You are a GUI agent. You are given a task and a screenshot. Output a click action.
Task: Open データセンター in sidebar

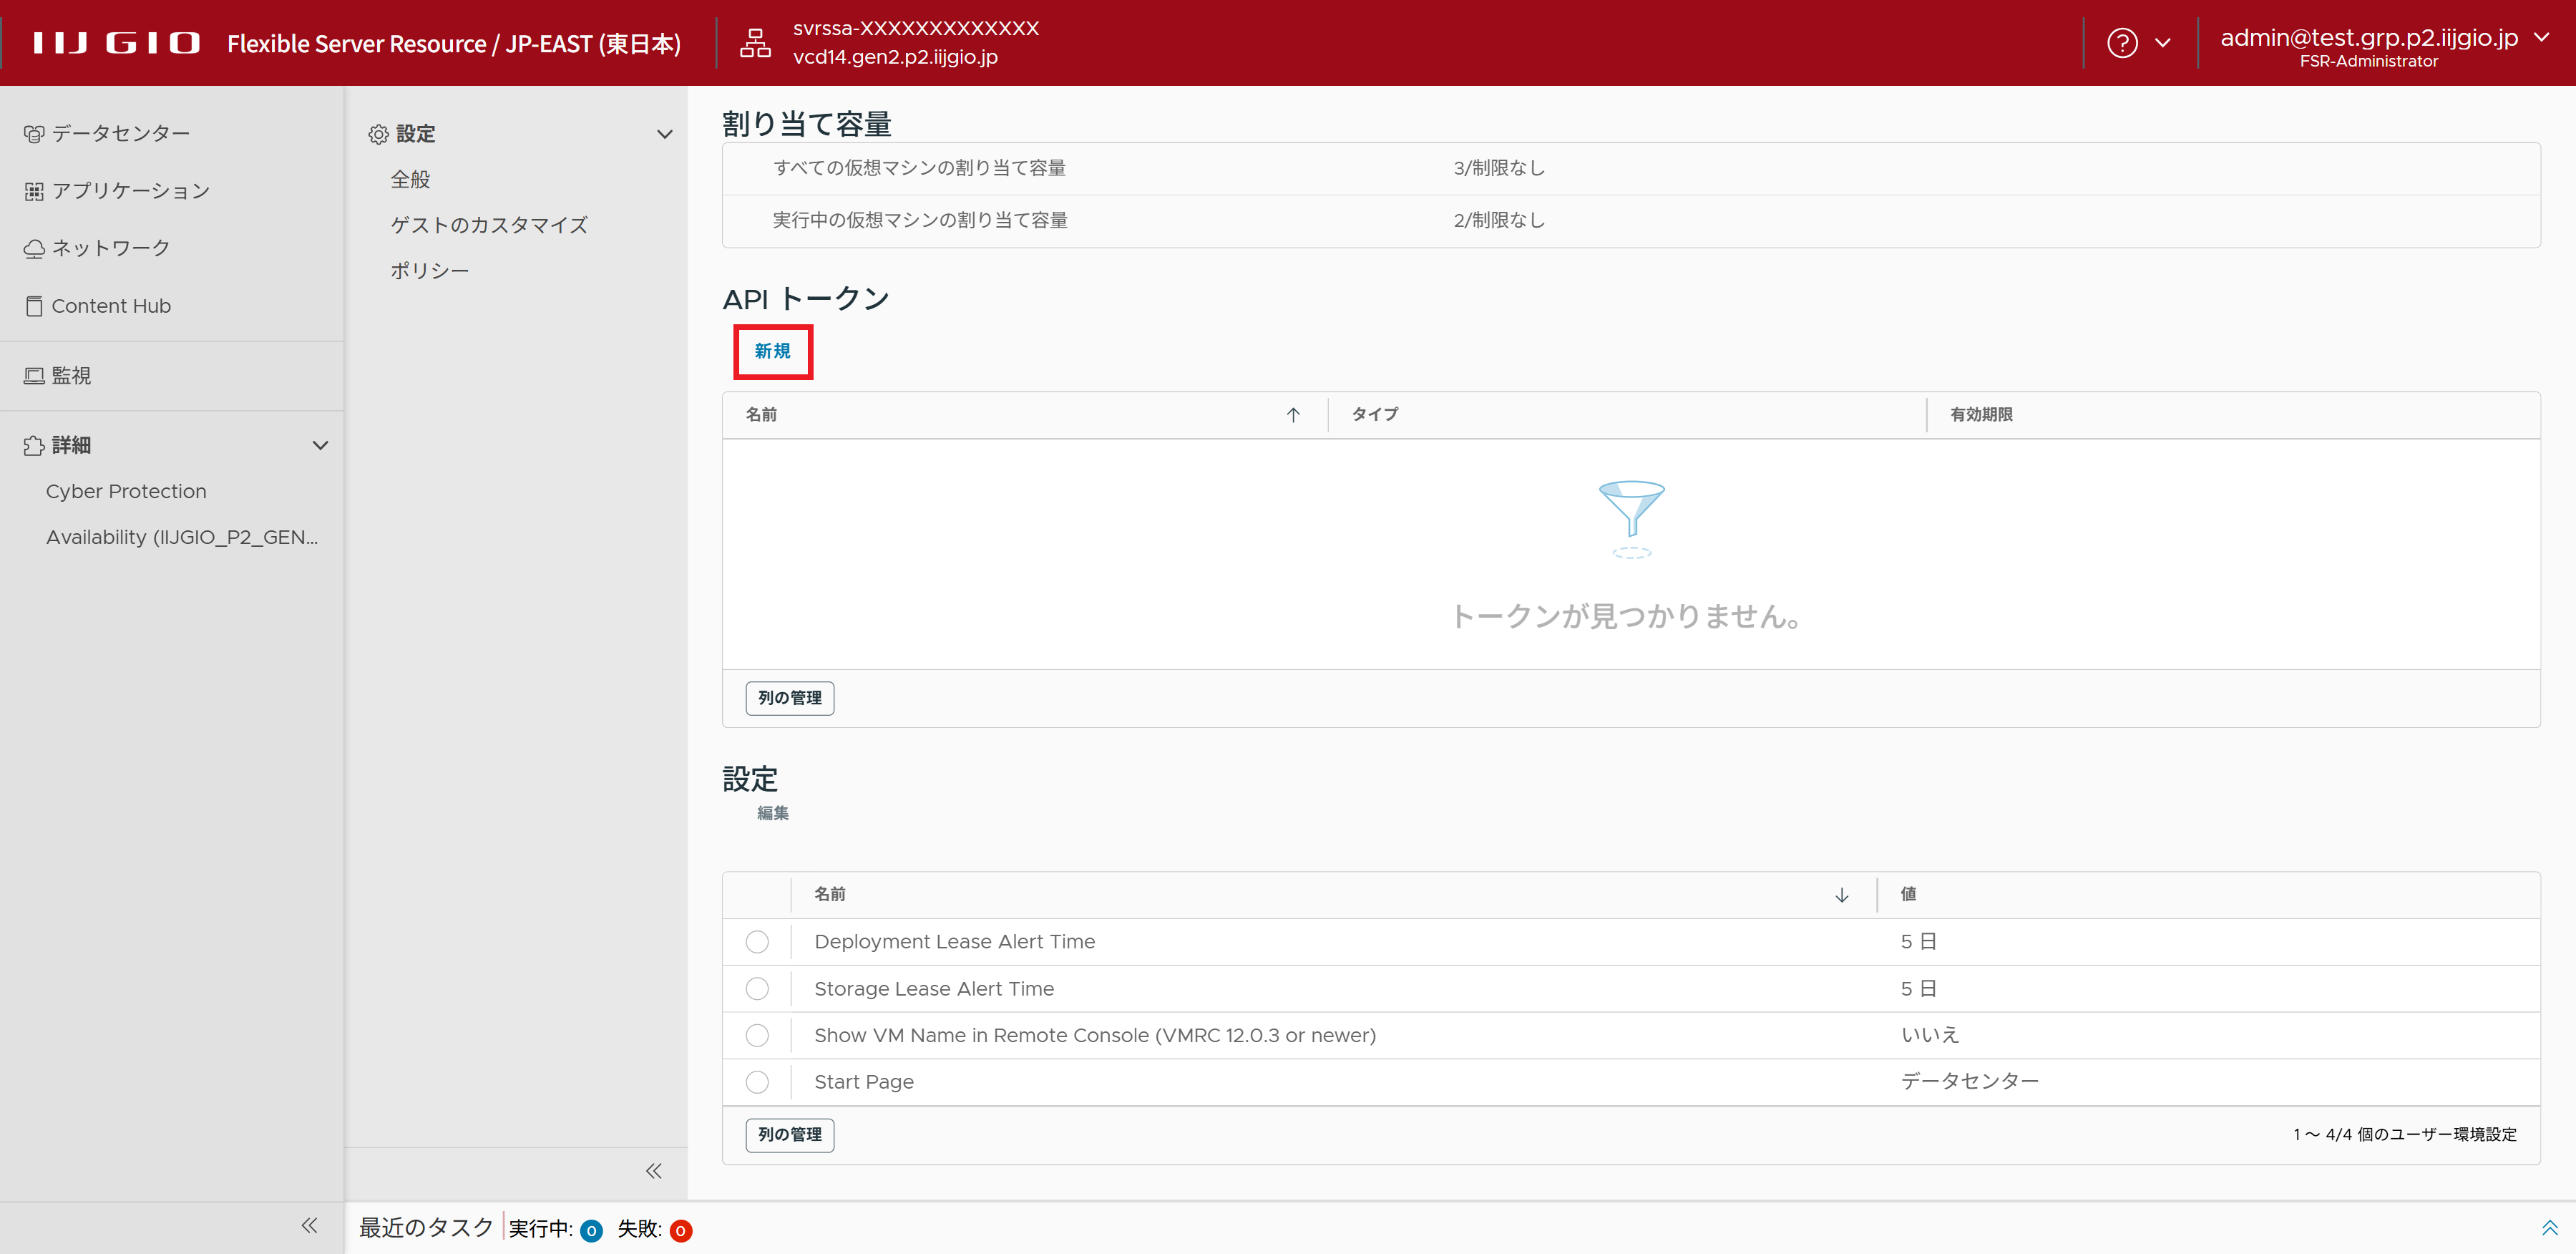(120, 133)
